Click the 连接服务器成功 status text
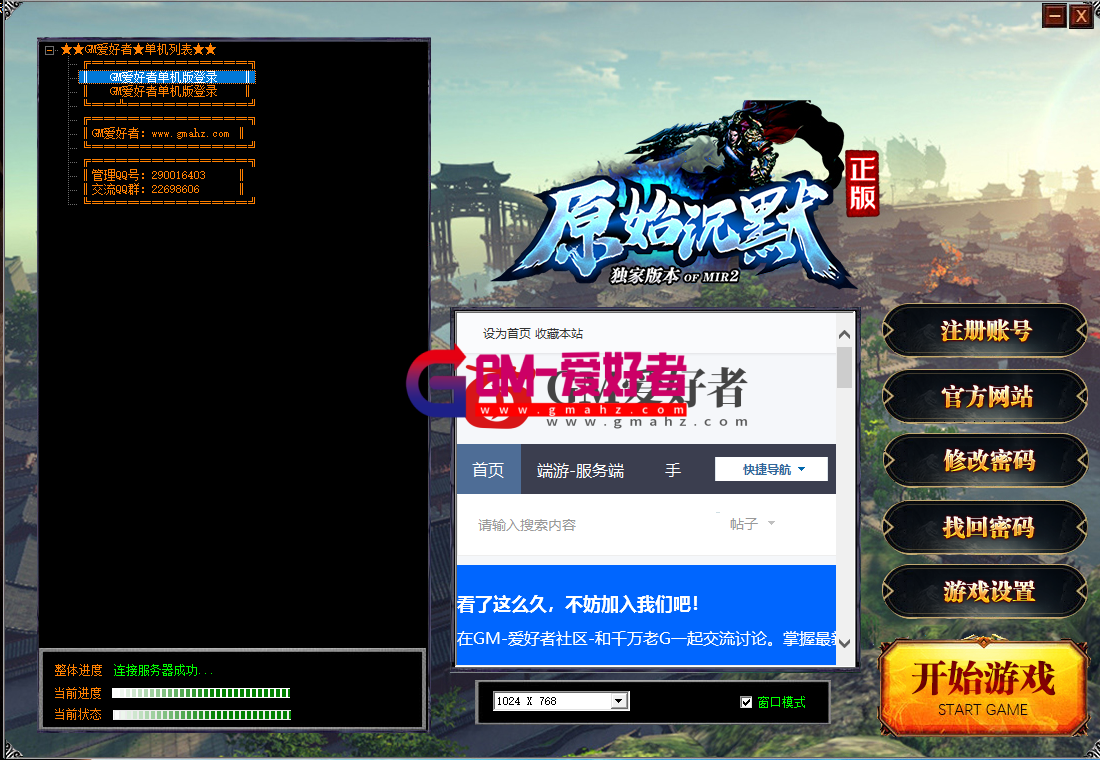The width and height of the screenshot is (1100, 760). click(162, 671)
